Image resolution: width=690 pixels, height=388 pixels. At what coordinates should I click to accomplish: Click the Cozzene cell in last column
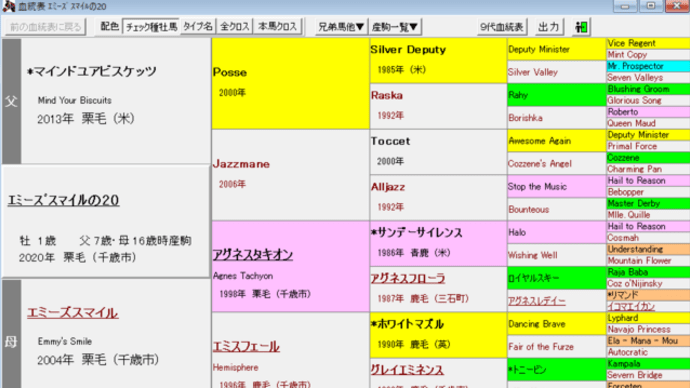[x=648, y=157]
